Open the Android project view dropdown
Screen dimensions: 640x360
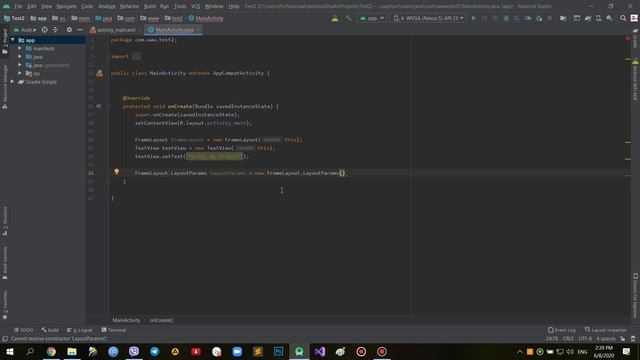click(x=25, y=30)
